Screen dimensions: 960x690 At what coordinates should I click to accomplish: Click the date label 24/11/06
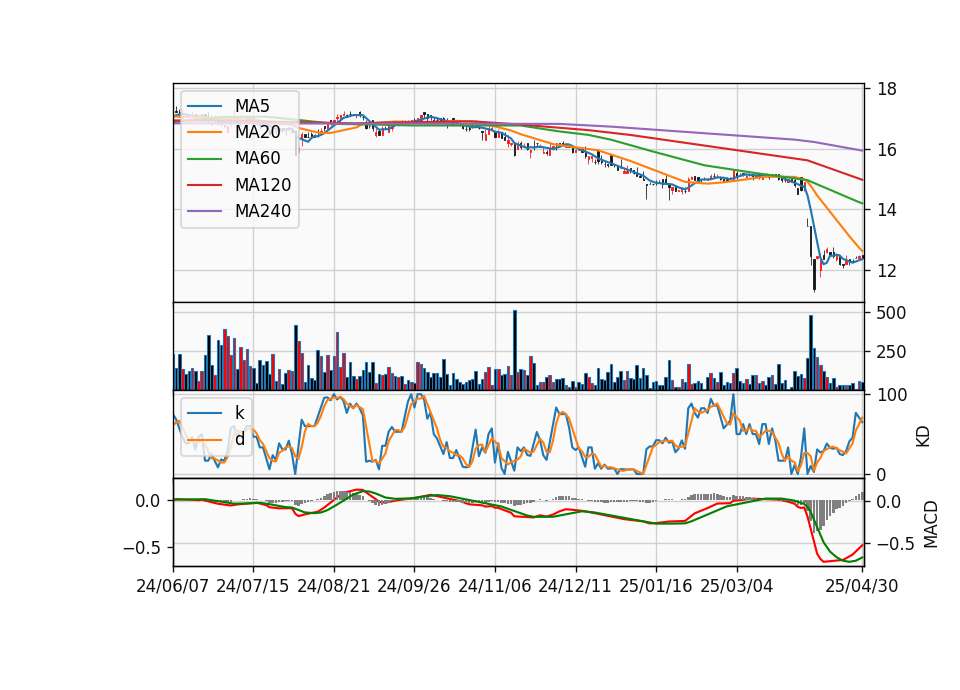(x=494, y=586)
